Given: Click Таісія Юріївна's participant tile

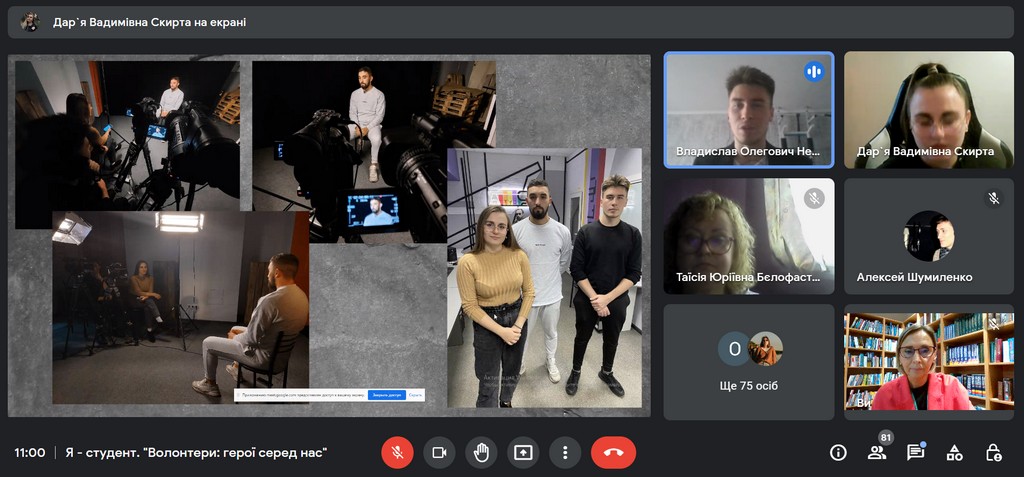Looking at the screenshot, I should coord(748,236).
